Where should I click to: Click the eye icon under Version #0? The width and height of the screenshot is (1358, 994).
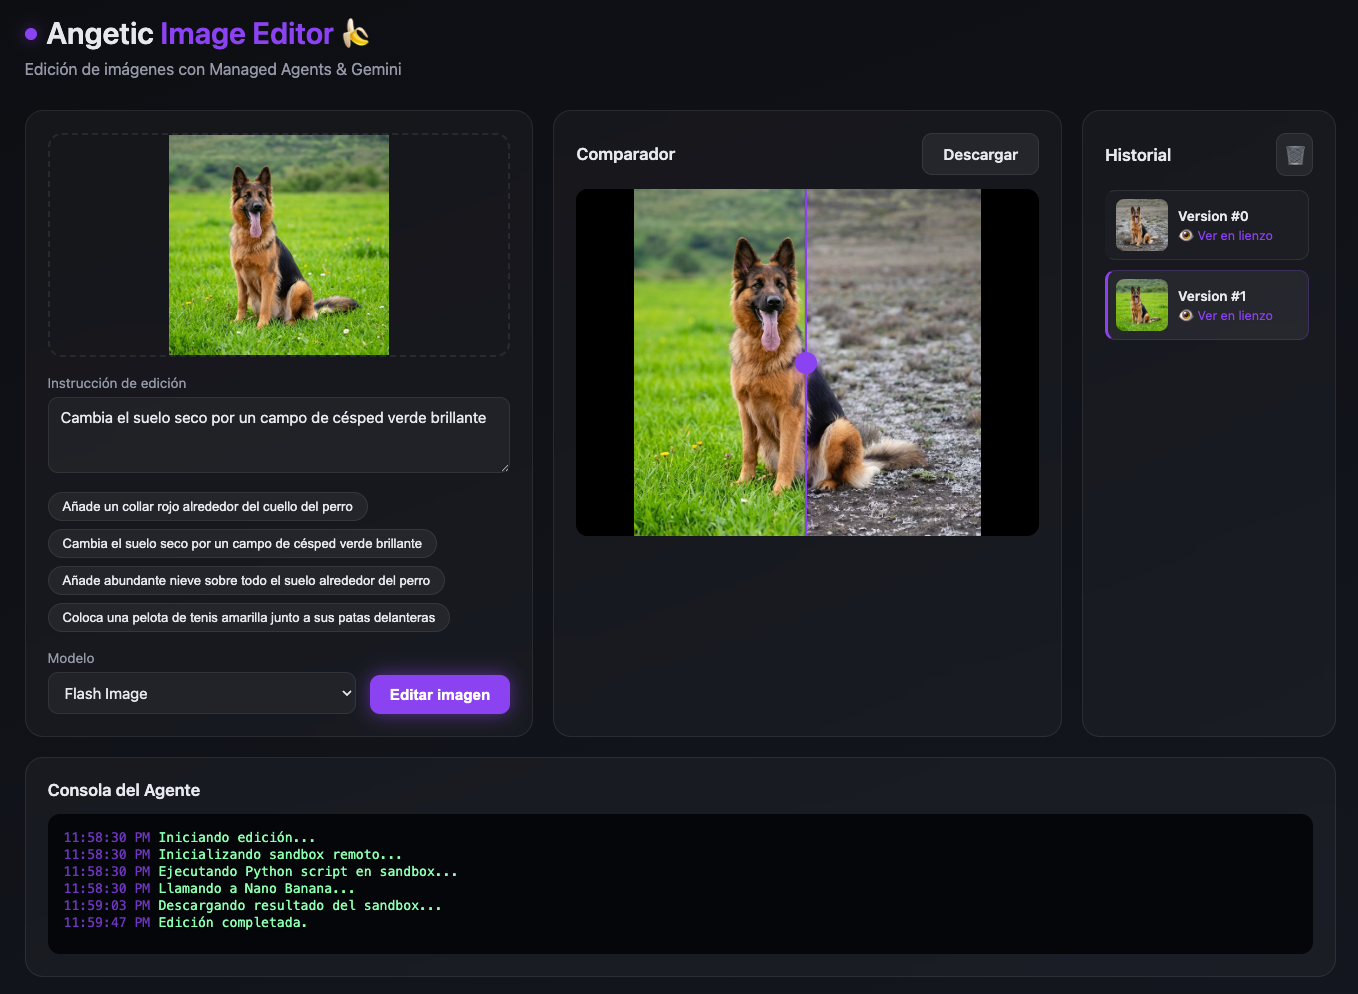(x=1186, y=236)
